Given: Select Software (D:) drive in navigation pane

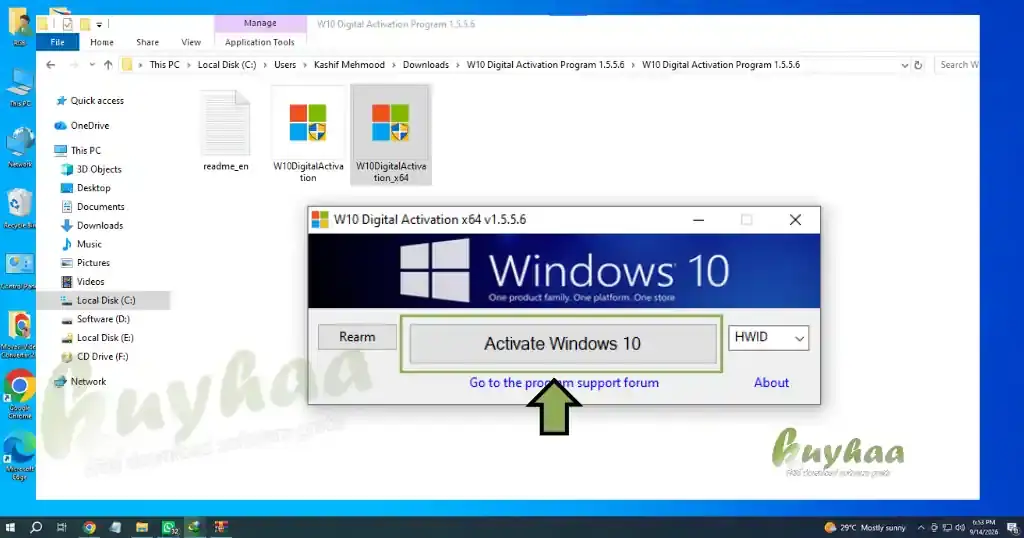Looking at the screenshot, I should click(95, 319).
